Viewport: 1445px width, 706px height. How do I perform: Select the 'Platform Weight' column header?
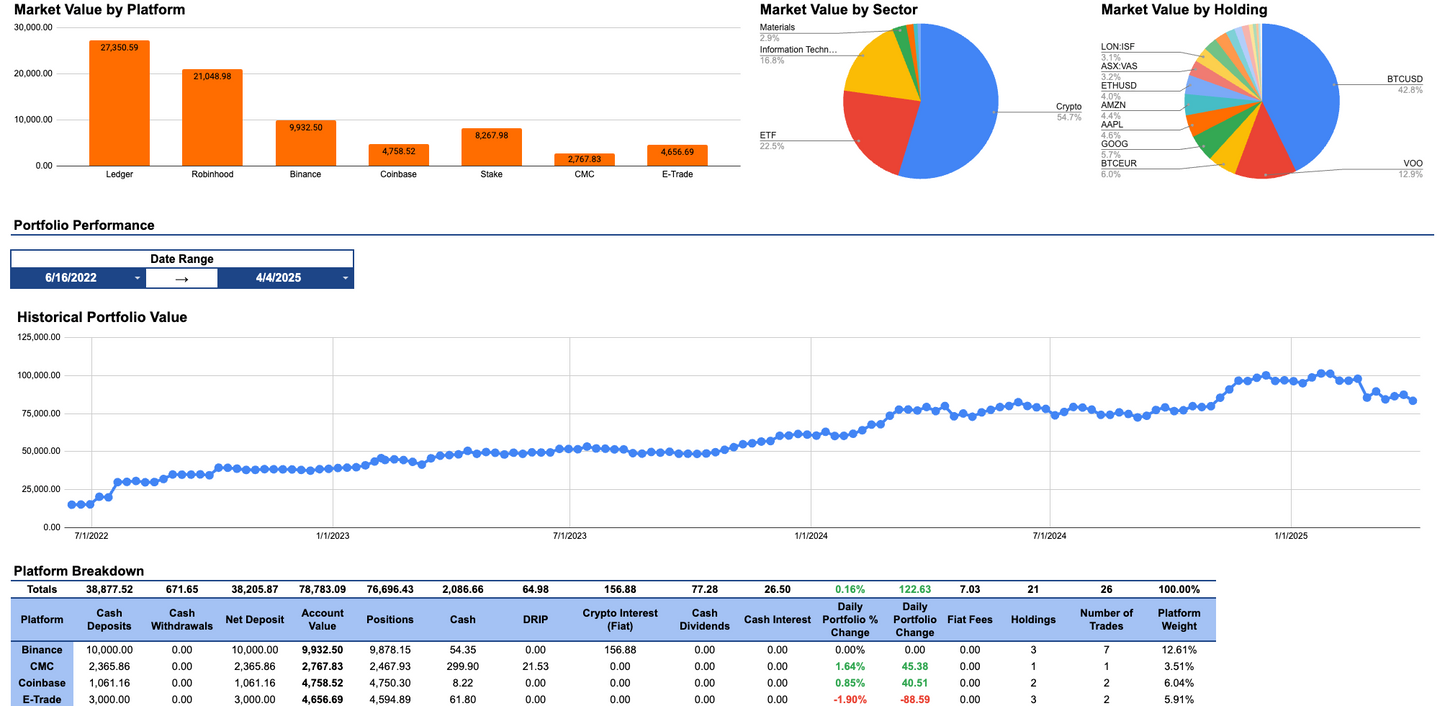click(1179, 620)
